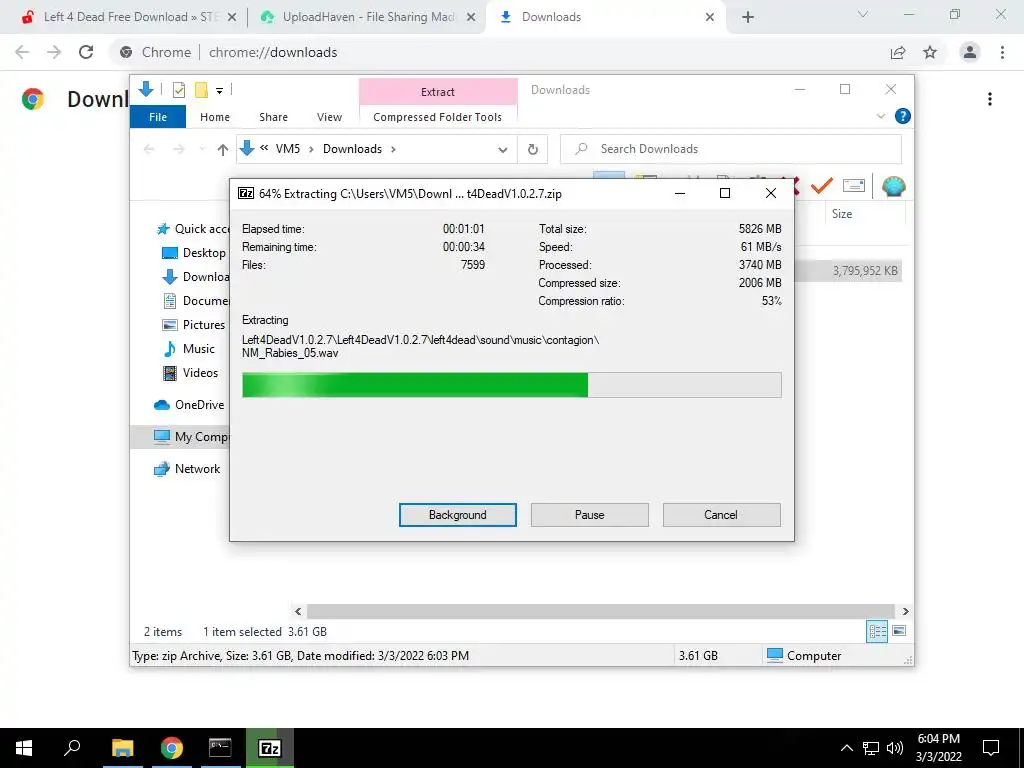Open the Compressed Folder Tools tab
Image resolution: width=1024 pixels, height=768 pixels.
click(438, 117)
